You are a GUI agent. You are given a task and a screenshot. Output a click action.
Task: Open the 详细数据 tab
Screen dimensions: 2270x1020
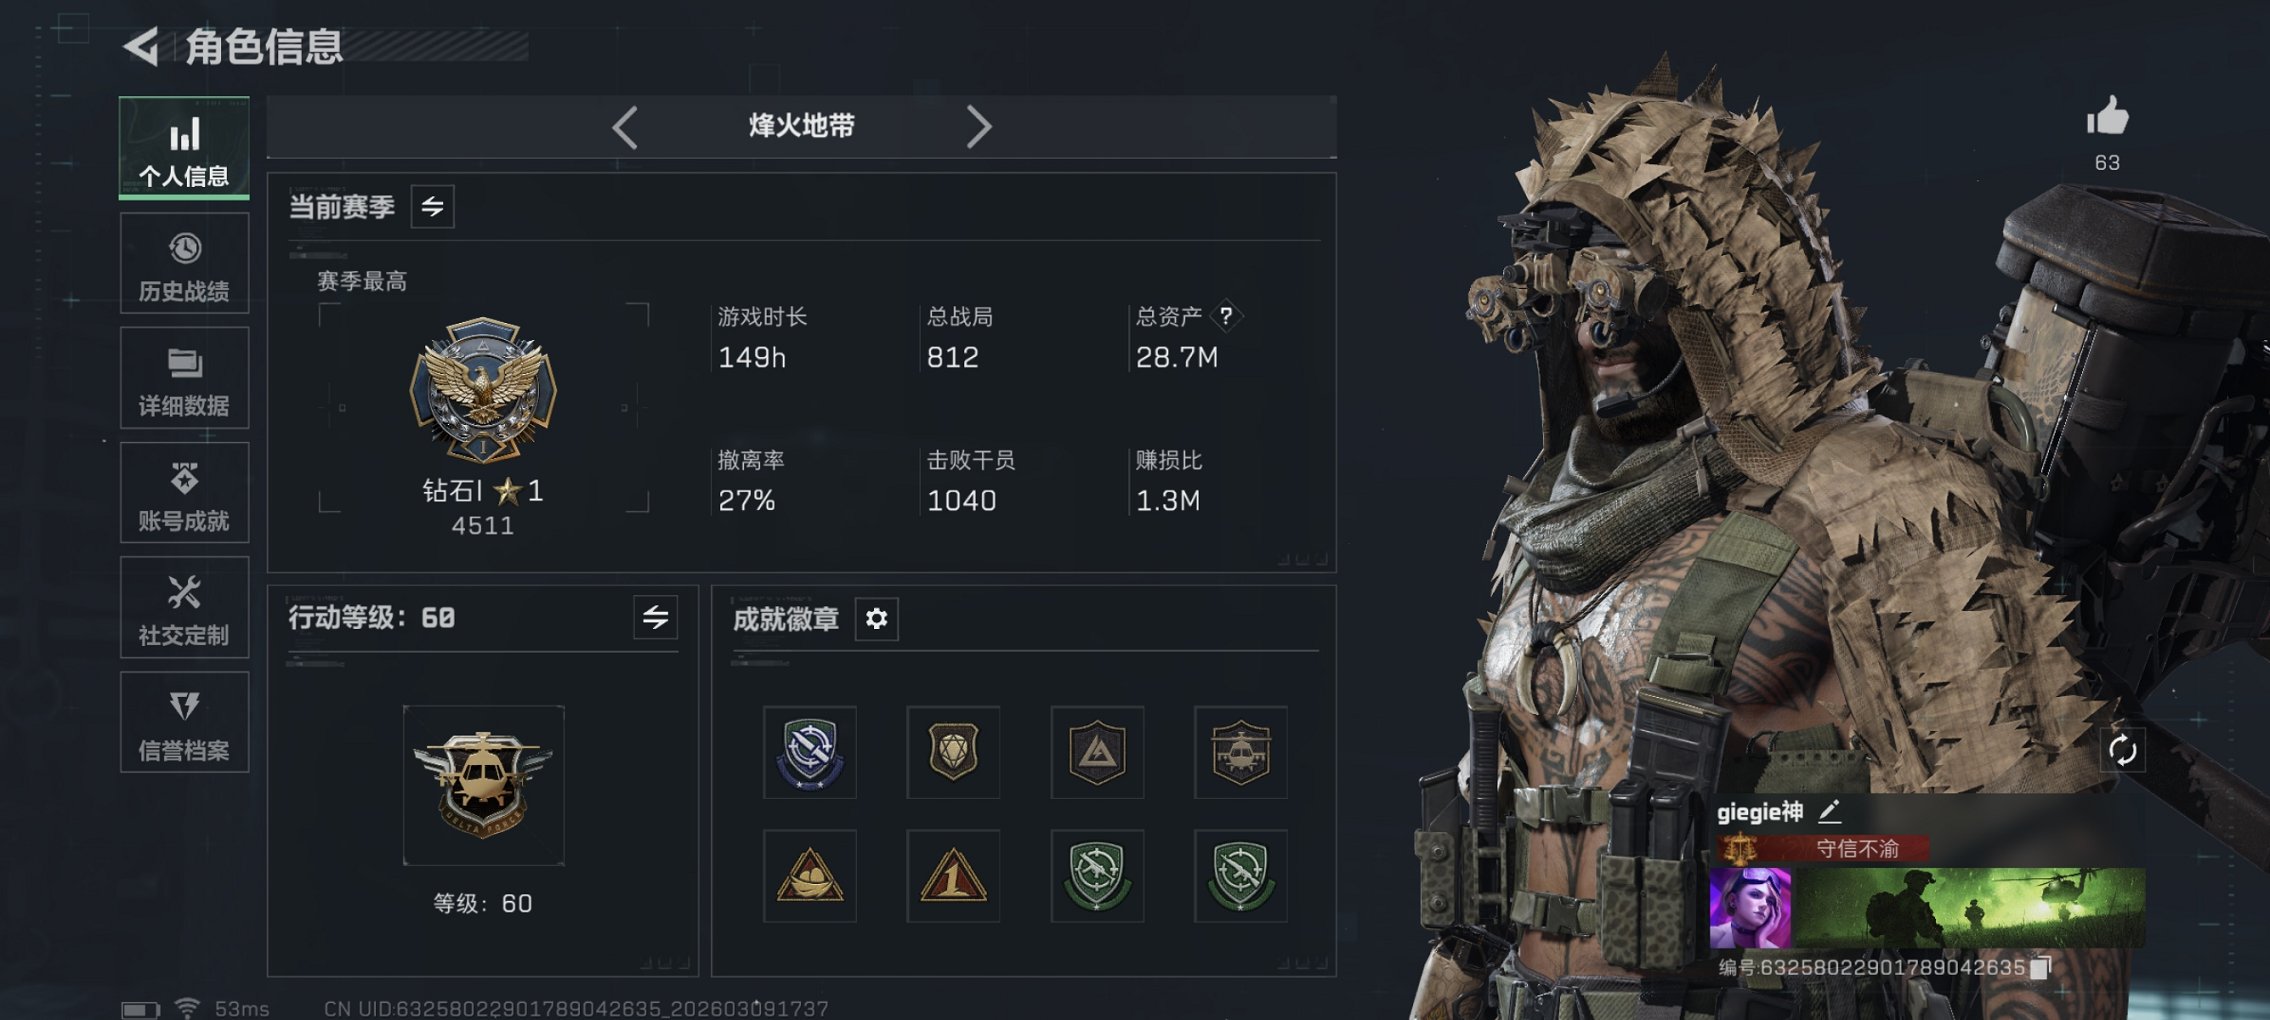184,379
